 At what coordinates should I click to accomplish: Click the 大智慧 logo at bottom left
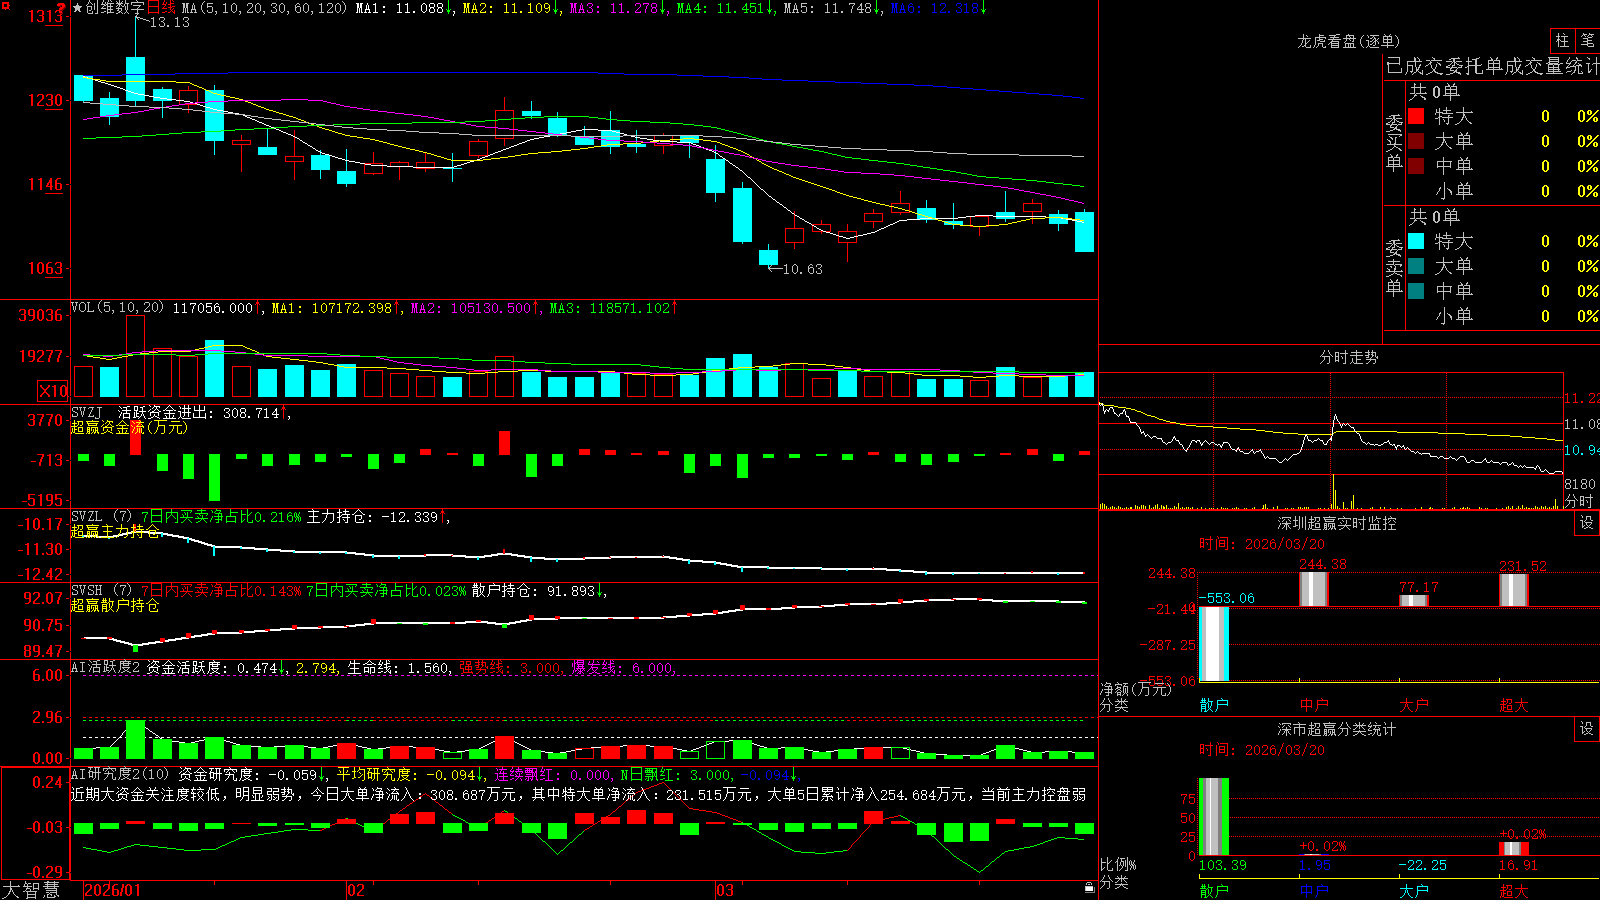[x=31, y=890]
